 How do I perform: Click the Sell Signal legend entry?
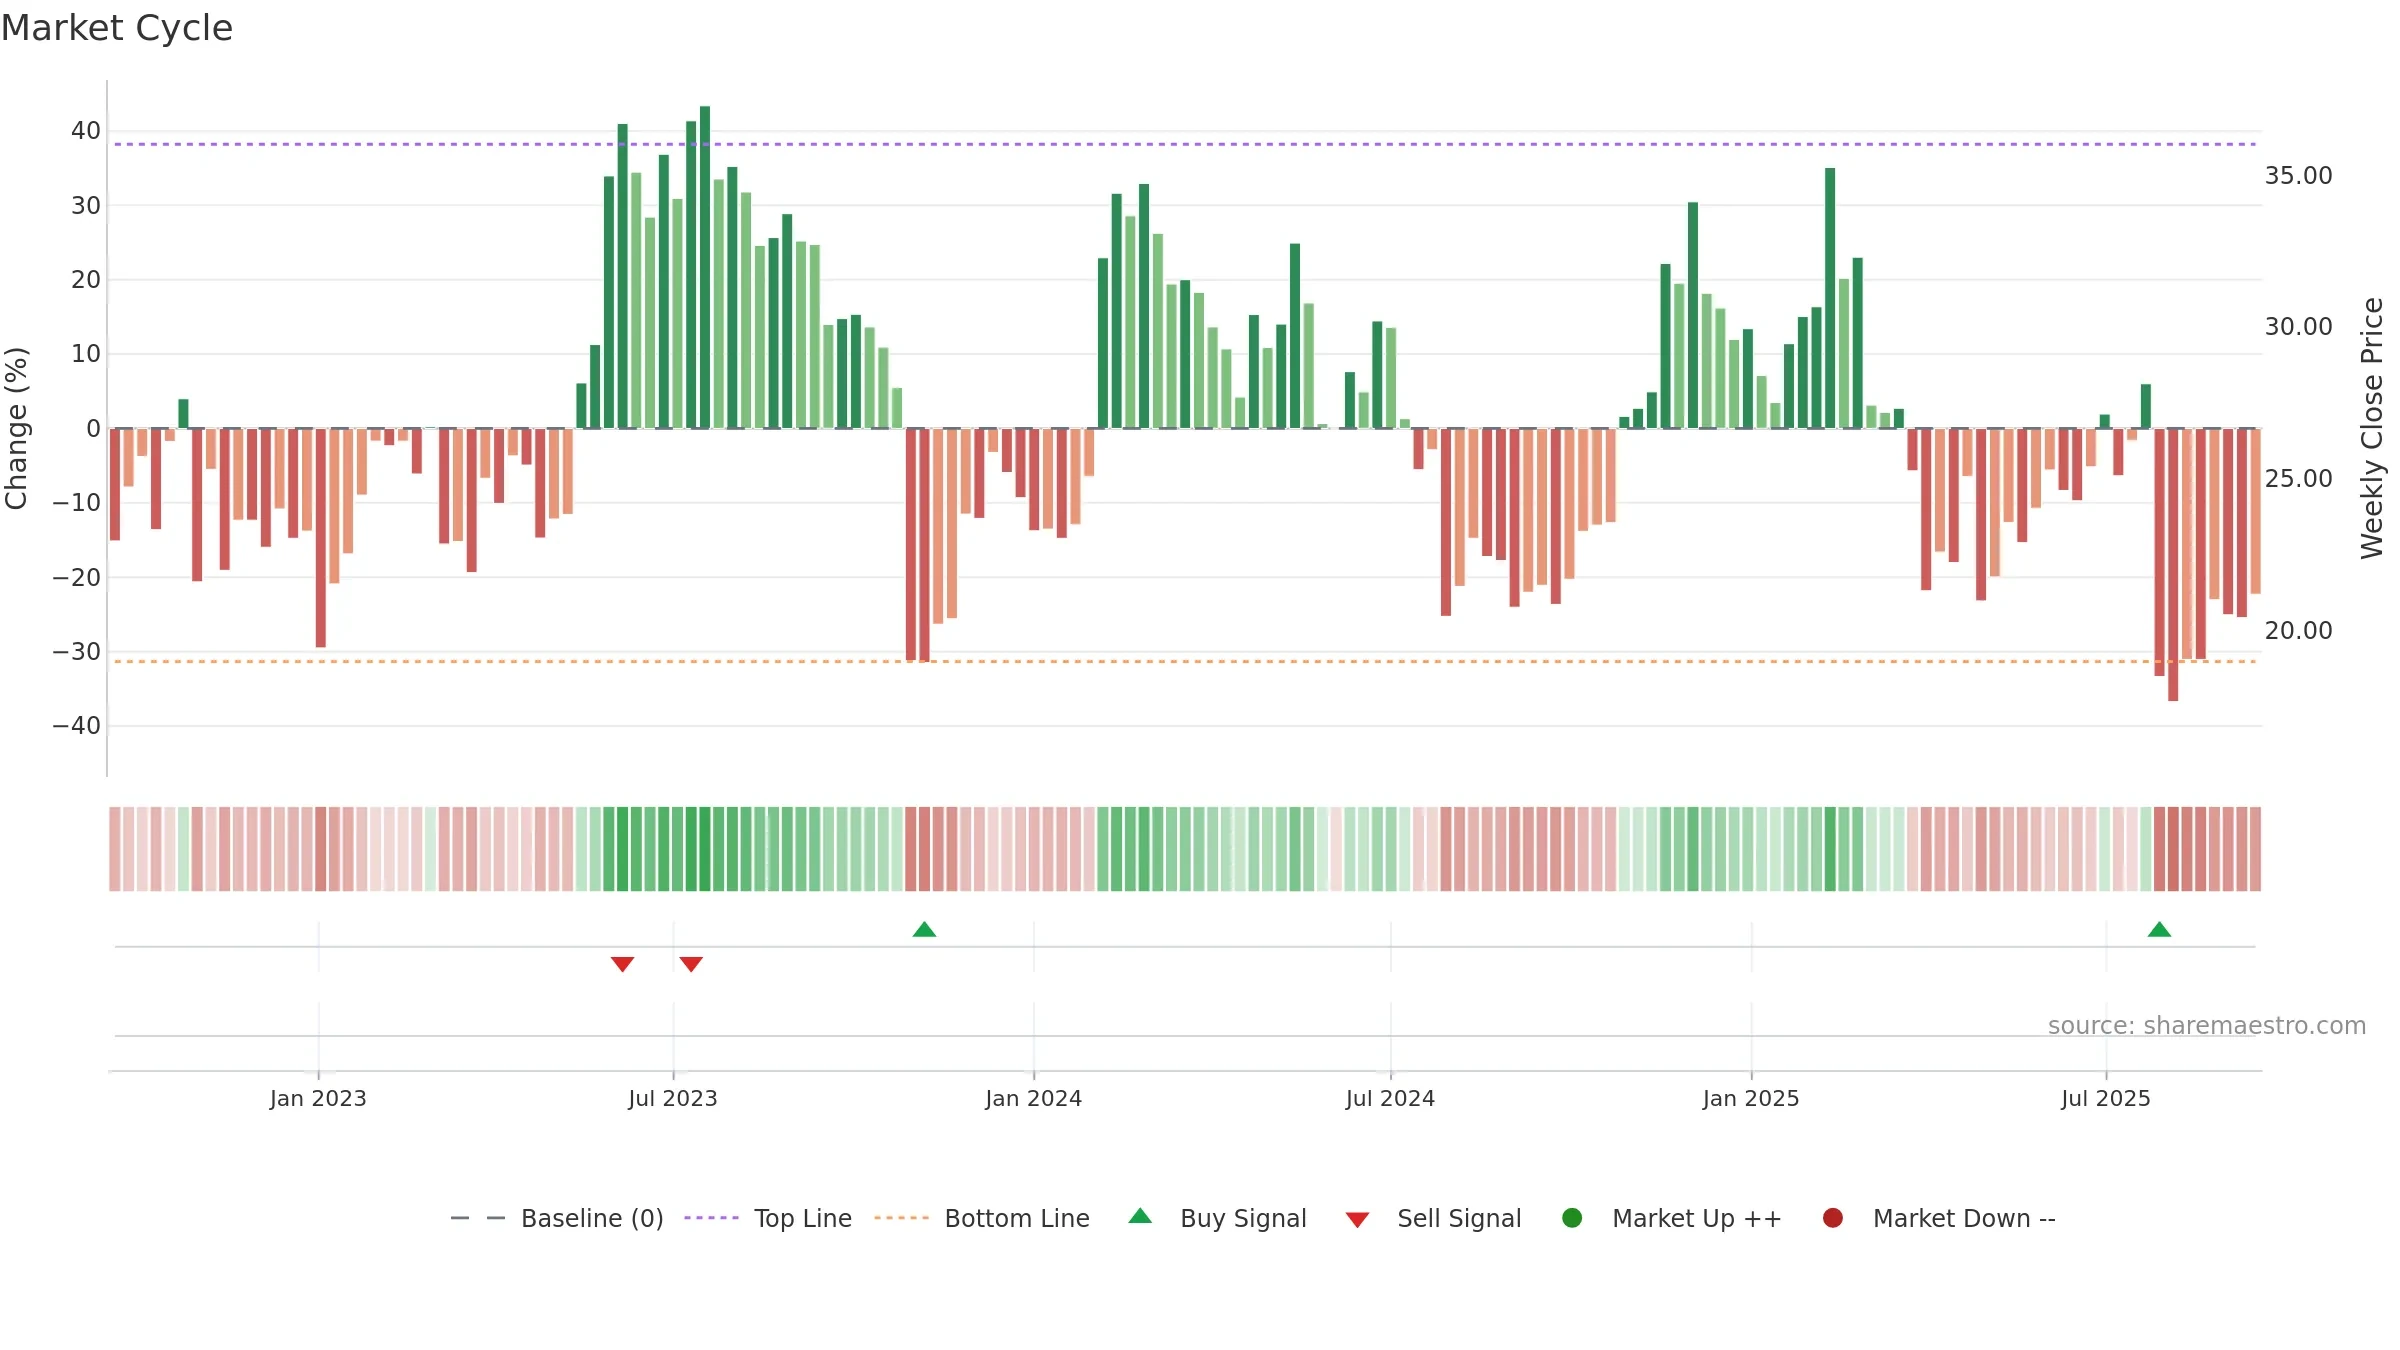[1433, 1218]
